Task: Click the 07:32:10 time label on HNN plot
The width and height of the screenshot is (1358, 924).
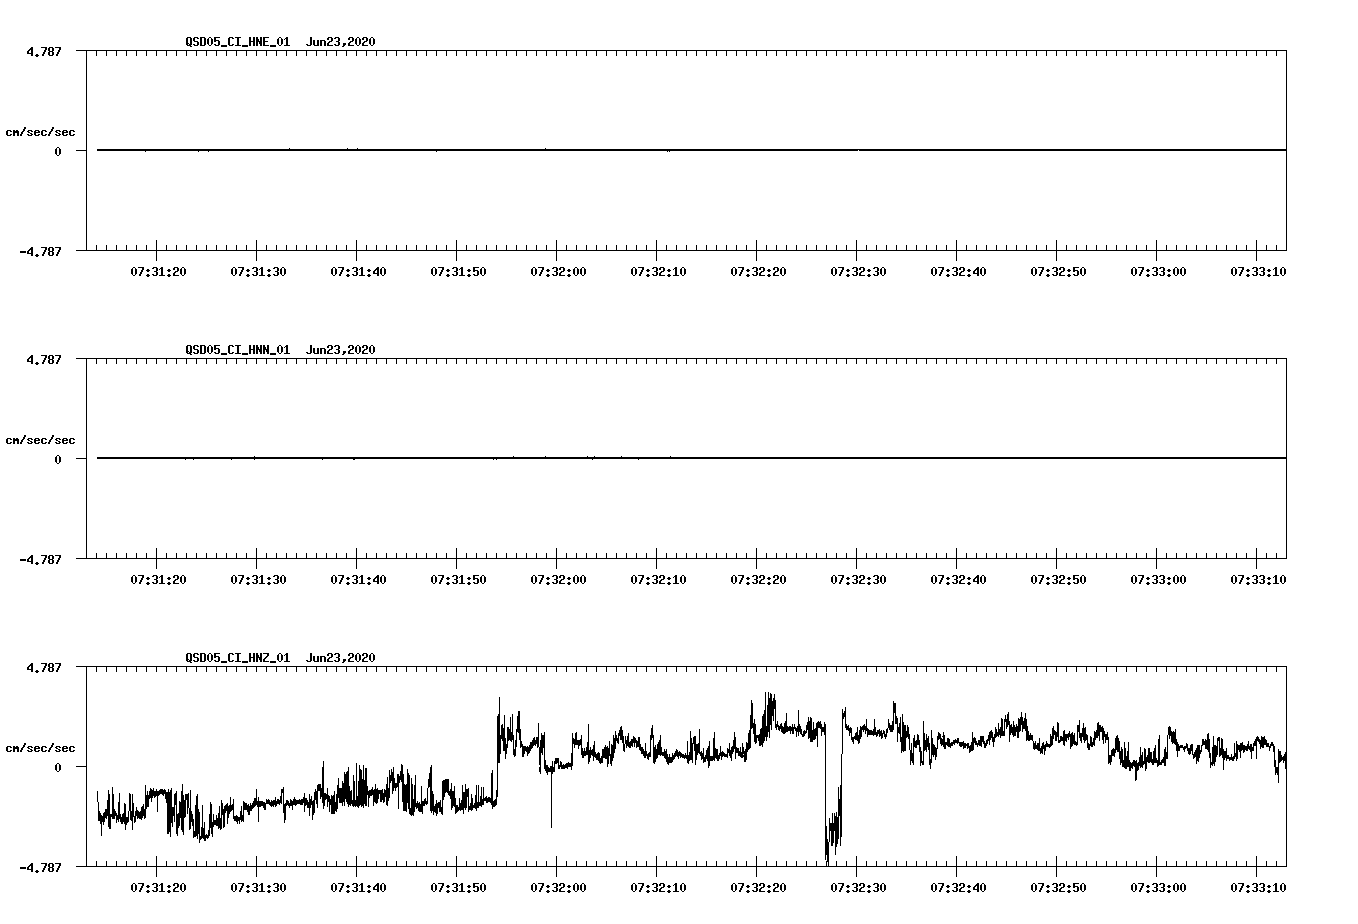Action: click(658, 579)
